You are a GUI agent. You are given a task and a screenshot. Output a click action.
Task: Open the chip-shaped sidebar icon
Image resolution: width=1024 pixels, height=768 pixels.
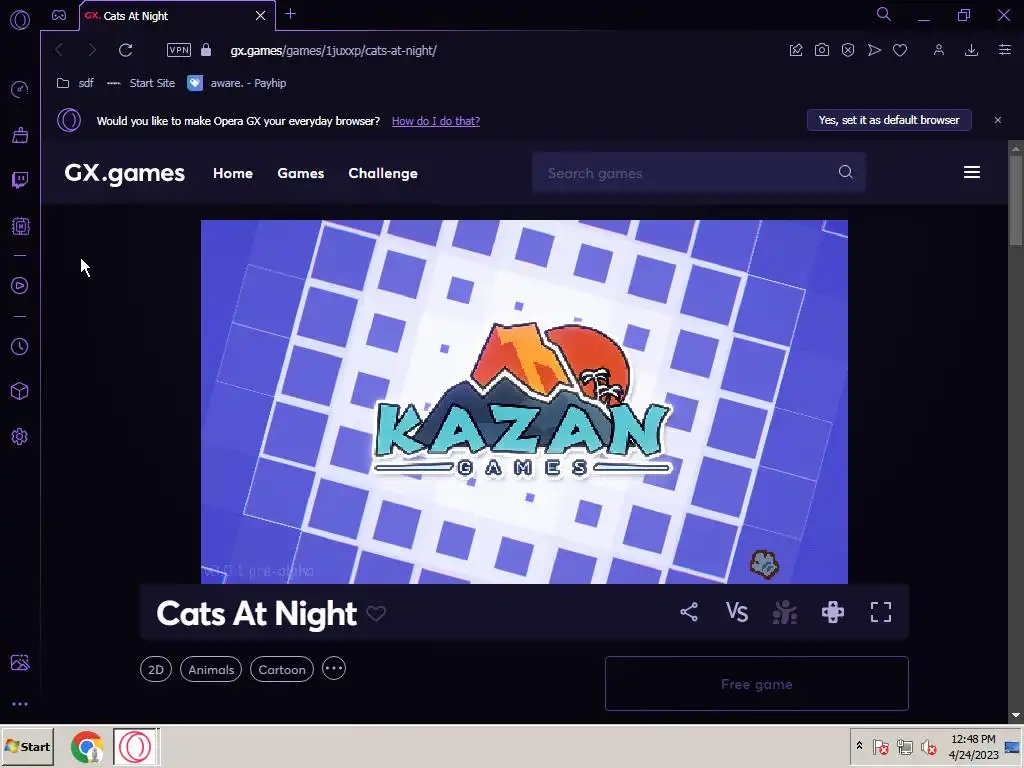20,226
